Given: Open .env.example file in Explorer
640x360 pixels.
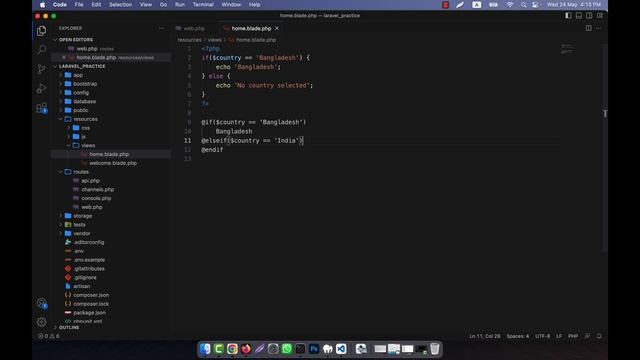Looking at the screenshot, I should click(x=89, y=260).
